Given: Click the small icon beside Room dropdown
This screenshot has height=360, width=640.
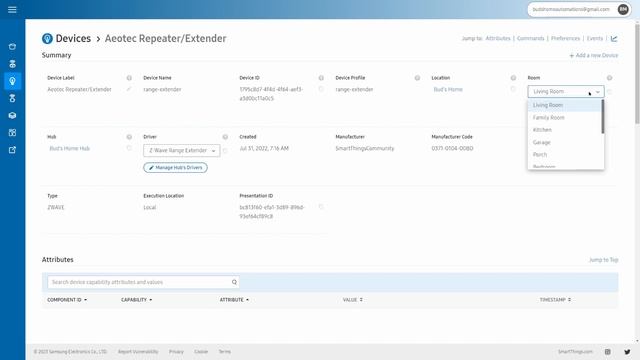Looking at the screenshot, I should 609,92.
